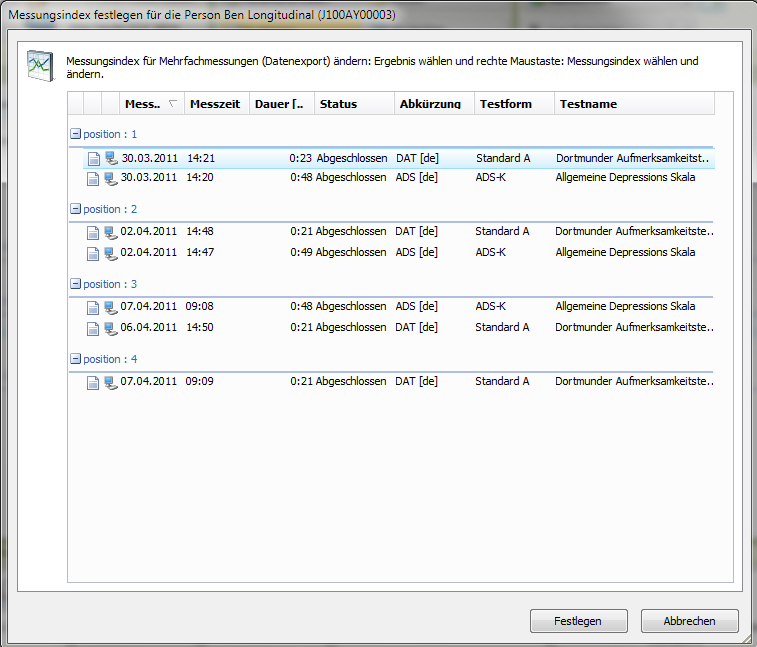
Task: Collapse the position : 2 group
Action: [75, 209]
